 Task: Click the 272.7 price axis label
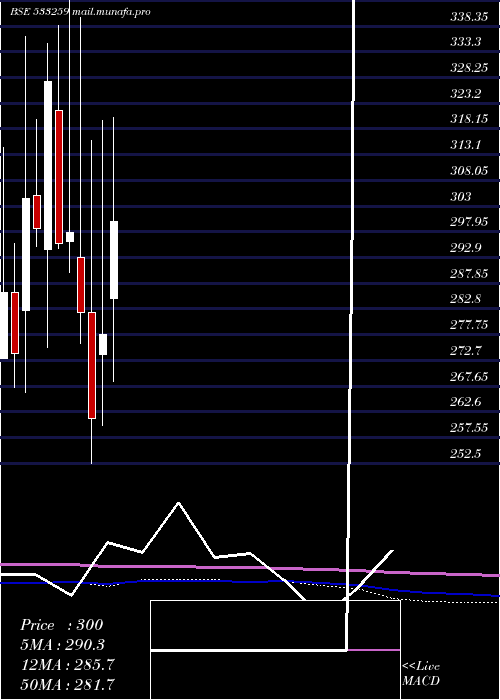point(465,350)
